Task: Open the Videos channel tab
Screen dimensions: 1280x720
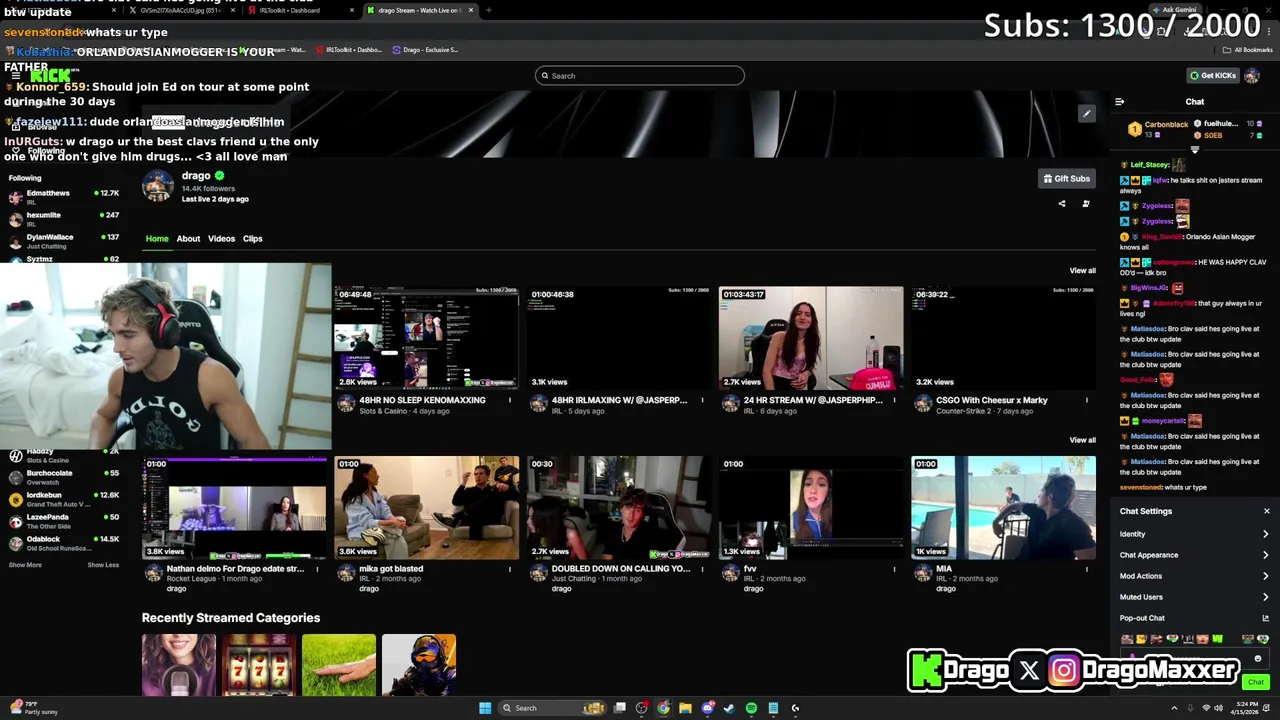Action: point(221,239)
